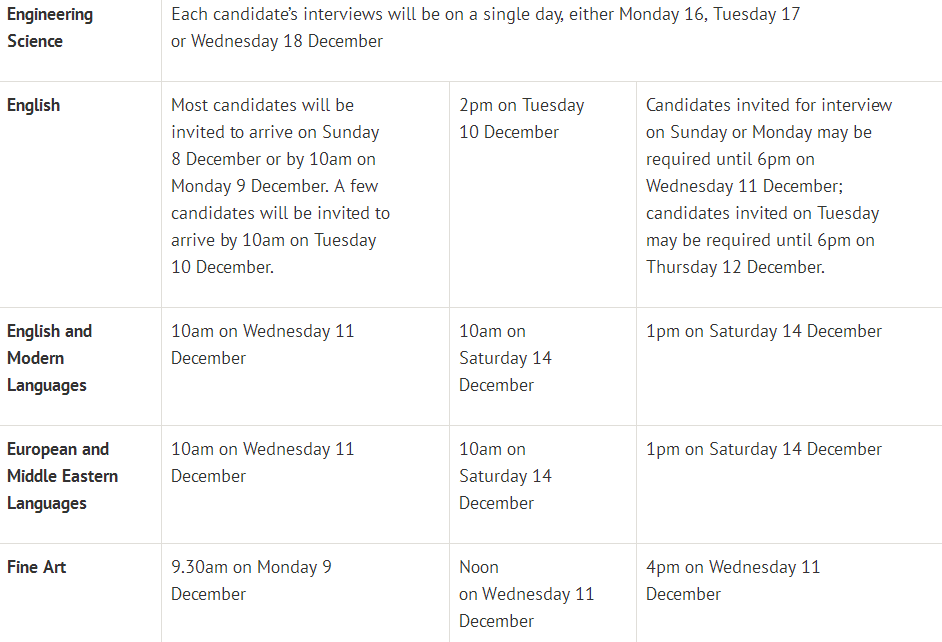Click English and Modern Languages 10am Saturday cell
This screenshot has width=942, height=642.
click(505, 358)
